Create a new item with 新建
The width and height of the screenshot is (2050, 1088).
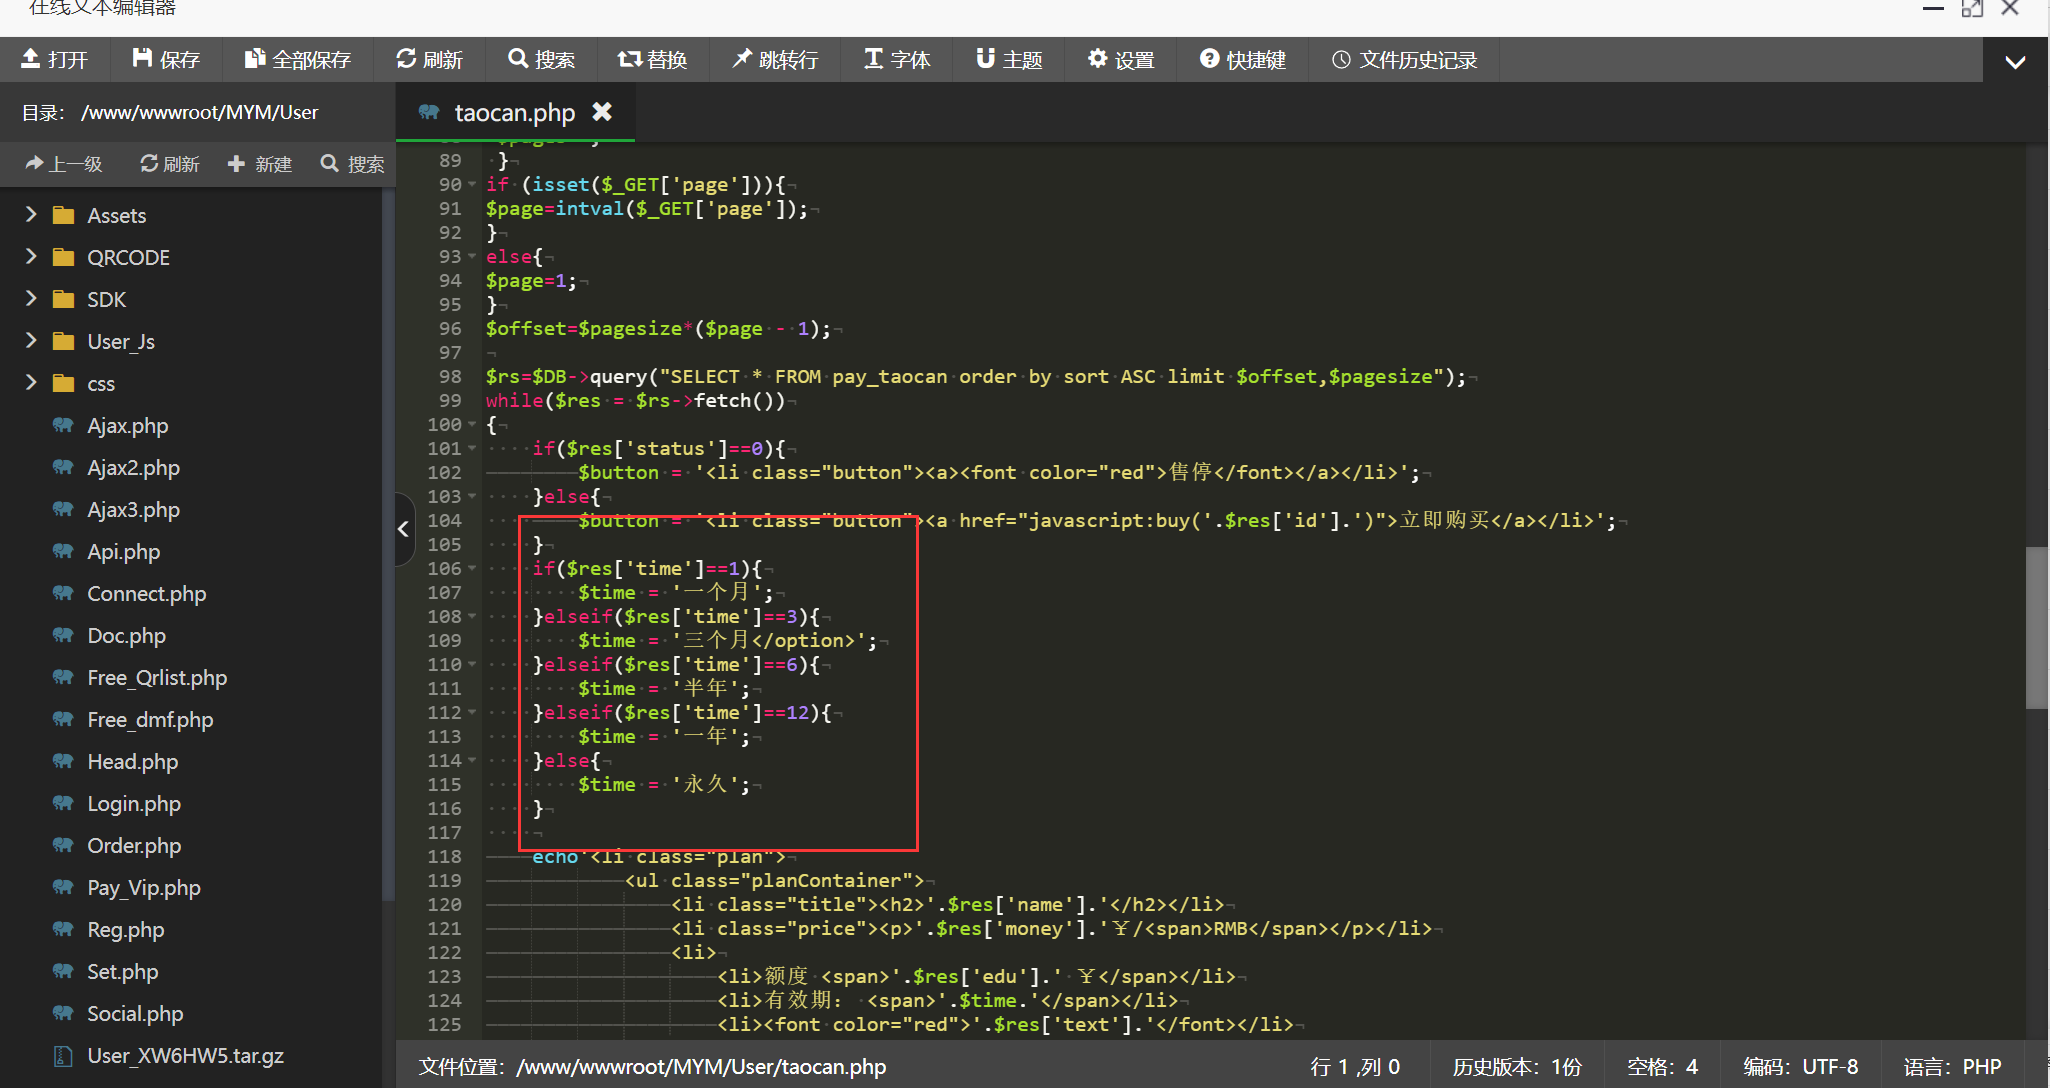click(x=260, y=164)
